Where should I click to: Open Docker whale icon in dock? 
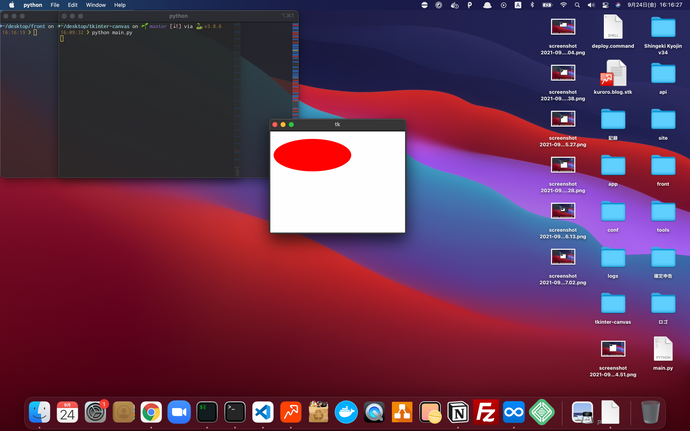coord(346,411)
